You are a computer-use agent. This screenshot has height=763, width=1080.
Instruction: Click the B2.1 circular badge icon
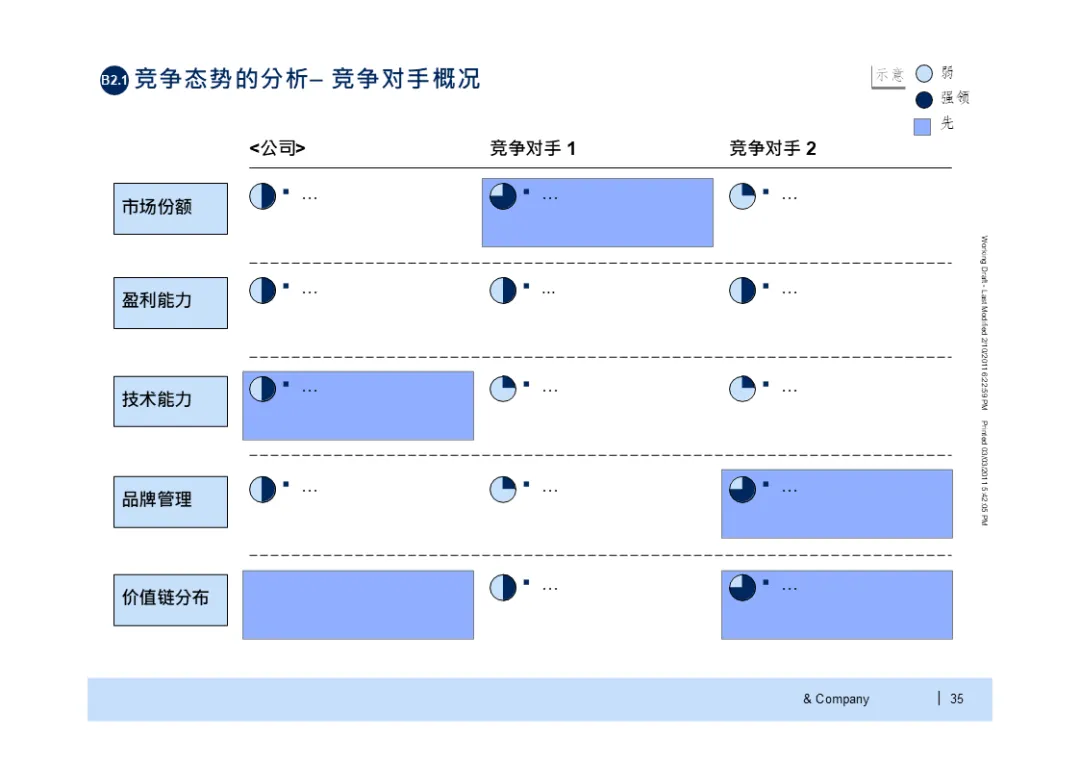114,80
